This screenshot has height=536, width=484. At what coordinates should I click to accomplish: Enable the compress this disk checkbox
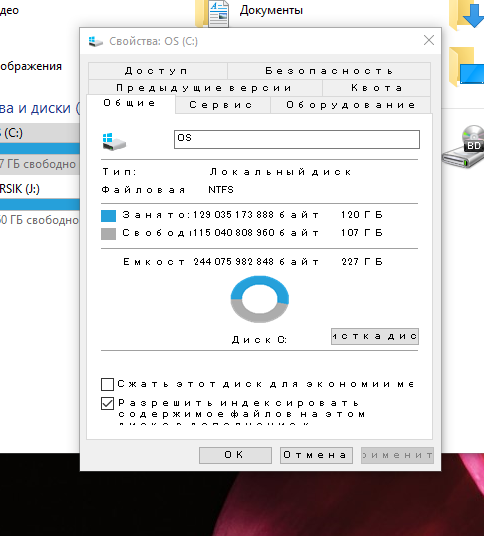point(107,384)
